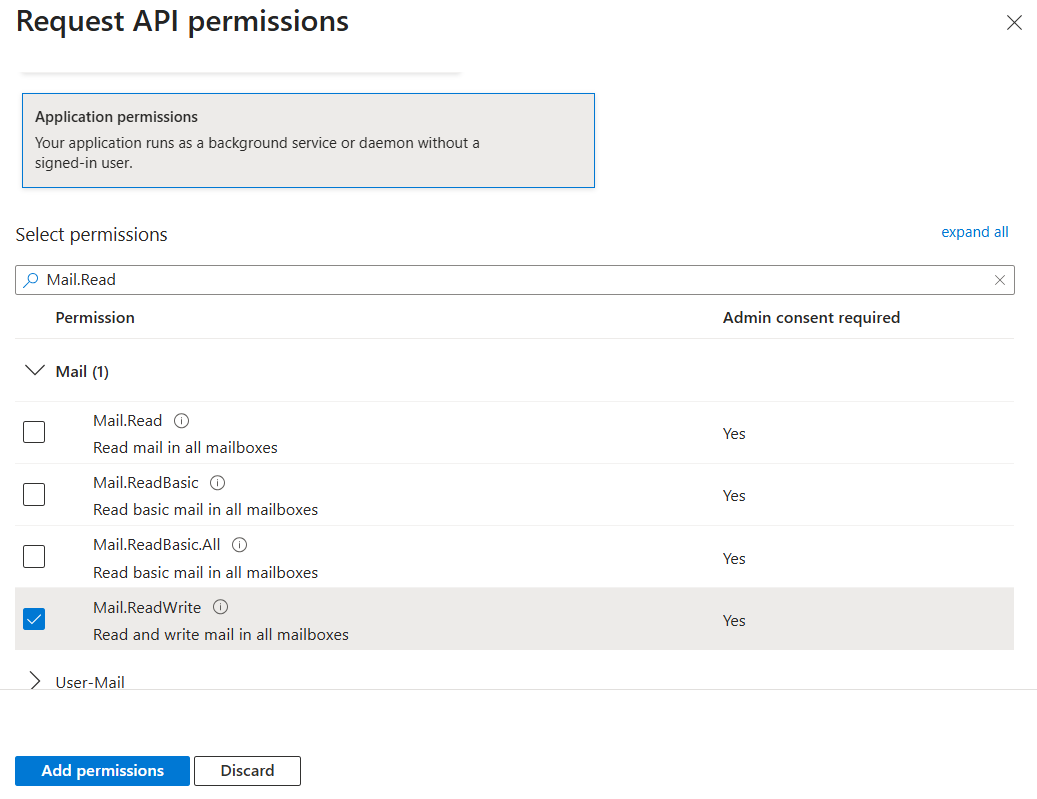1037x799 pixels.
Task: Click the info icon next to Mail.Read
Action: coord(181,421)
